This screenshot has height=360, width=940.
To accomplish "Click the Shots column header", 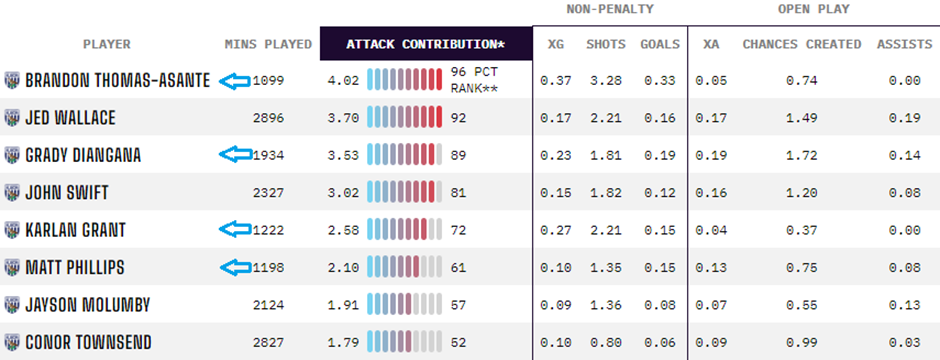I will click(605, 44).
